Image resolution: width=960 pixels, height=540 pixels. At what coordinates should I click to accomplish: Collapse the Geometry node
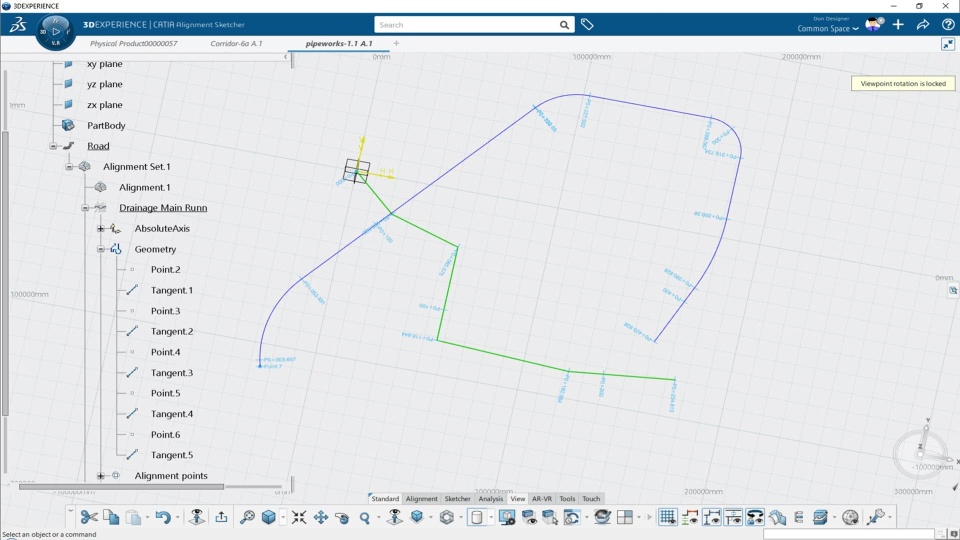pos(101,249)
